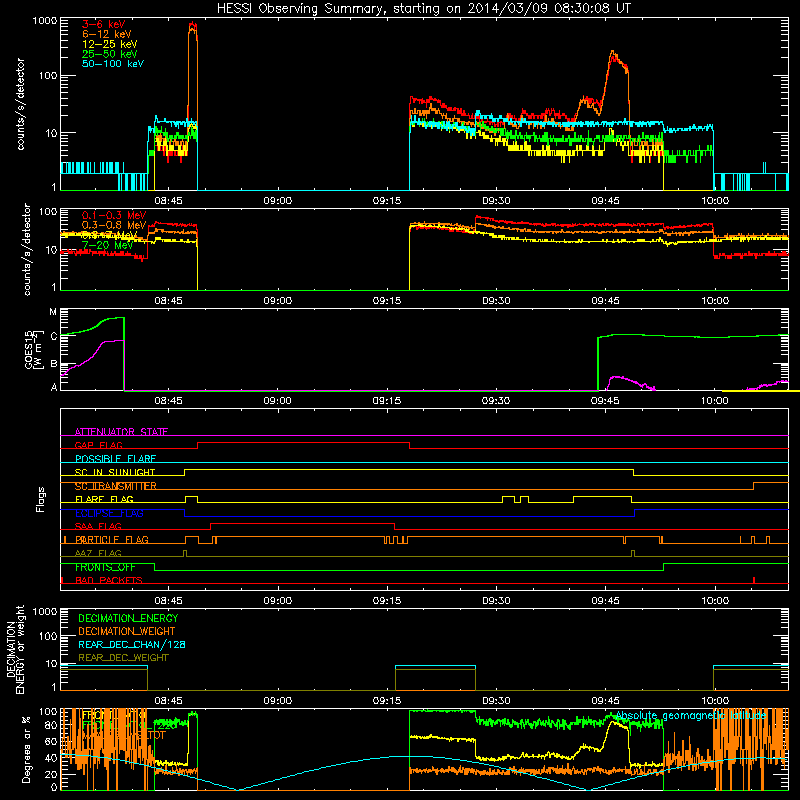Select the REAR_DEC_WEIGHT legend entry

(123, 658)
